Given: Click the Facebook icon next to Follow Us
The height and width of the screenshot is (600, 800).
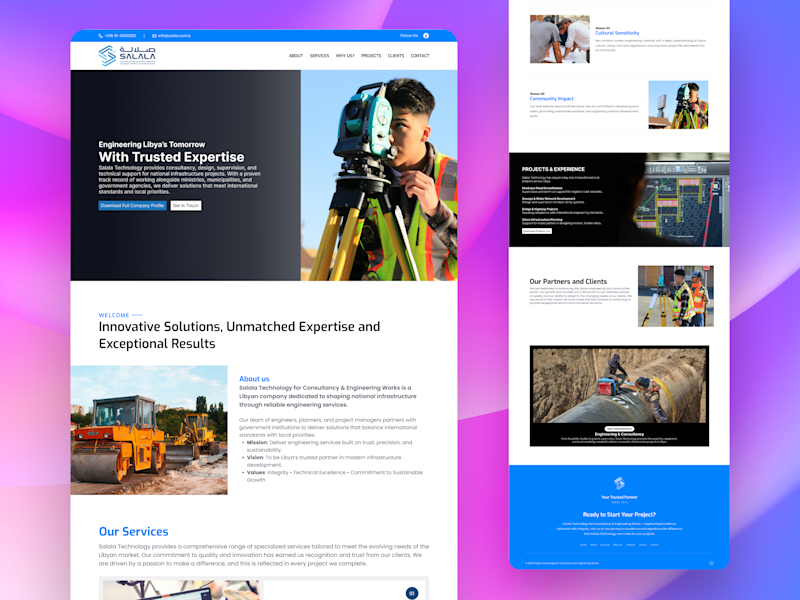Looking at the screenshot, I should click(x=426, y=36).
